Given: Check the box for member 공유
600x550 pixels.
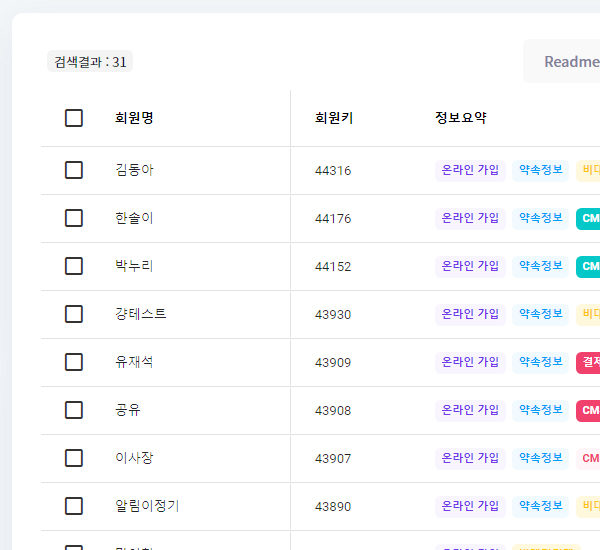Looking at the screenshot, I should point(74,410).
